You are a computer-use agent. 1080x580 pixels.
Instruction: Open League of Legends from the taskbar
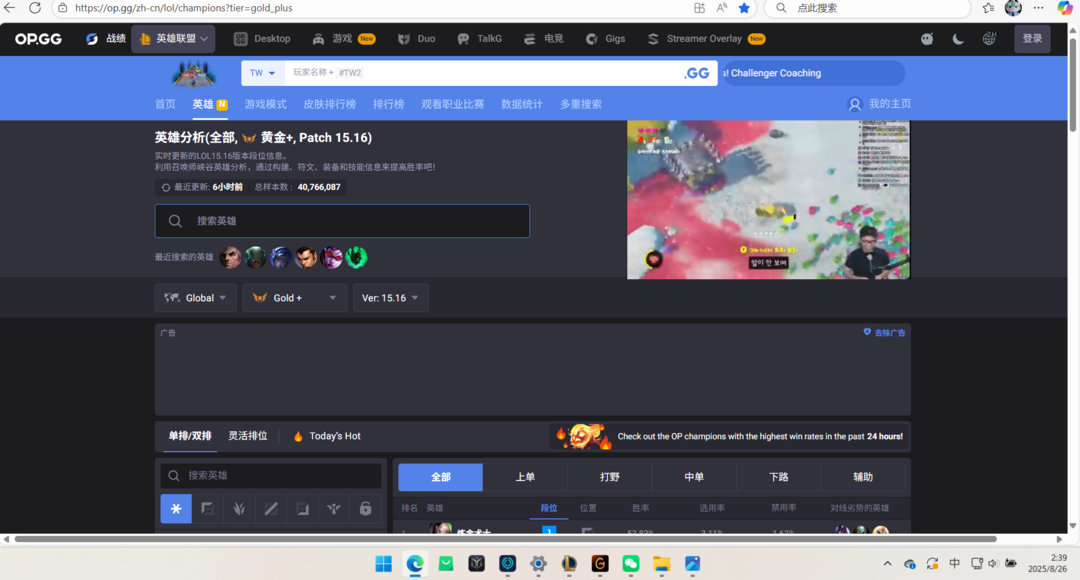569,564
